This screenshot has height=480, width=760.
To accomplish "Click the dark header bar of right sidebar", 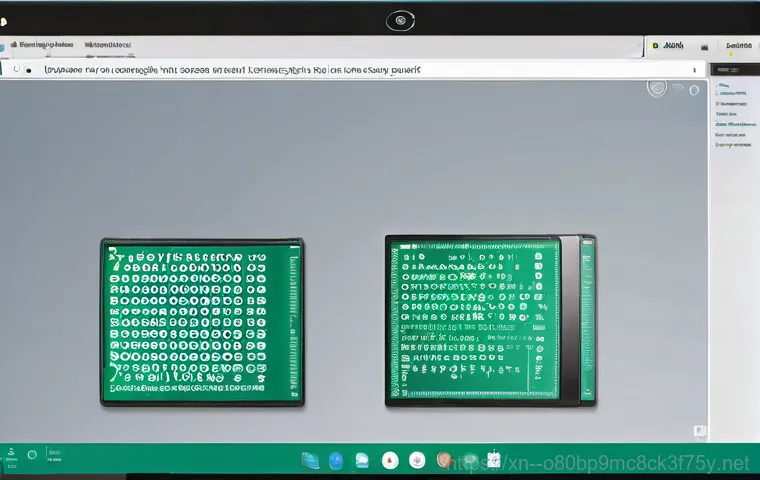I will tap(733, 70).
